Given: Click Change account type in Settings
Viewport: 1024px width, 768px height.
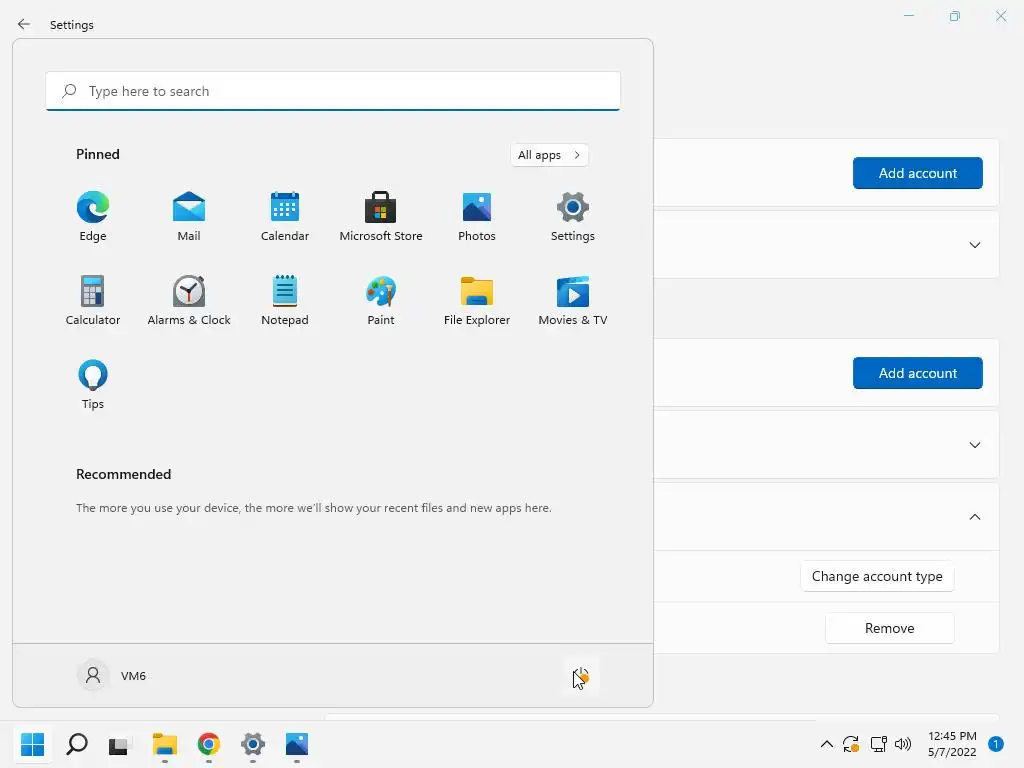Looking at the screenshot, I should [x=877, y=576].
